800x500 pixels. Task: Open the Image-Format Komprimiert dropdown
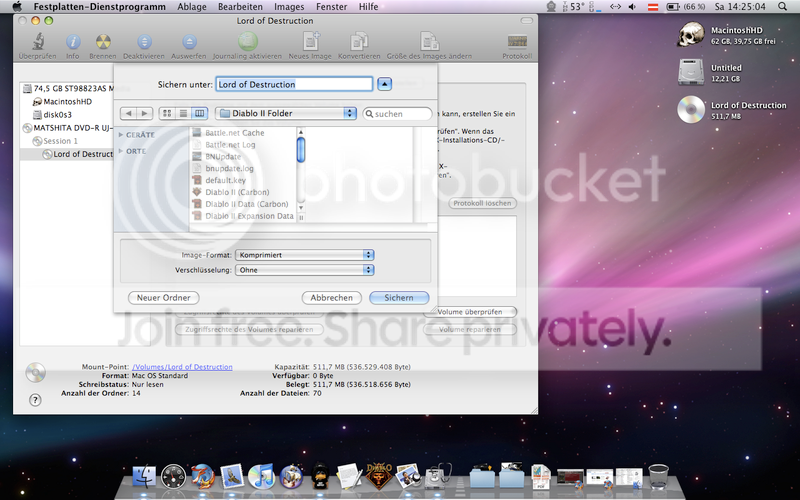tap(305, 255)
